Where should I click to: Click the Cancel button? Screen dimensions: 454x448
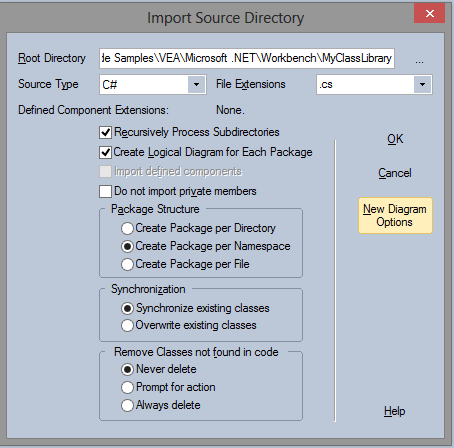coord(395,173)
